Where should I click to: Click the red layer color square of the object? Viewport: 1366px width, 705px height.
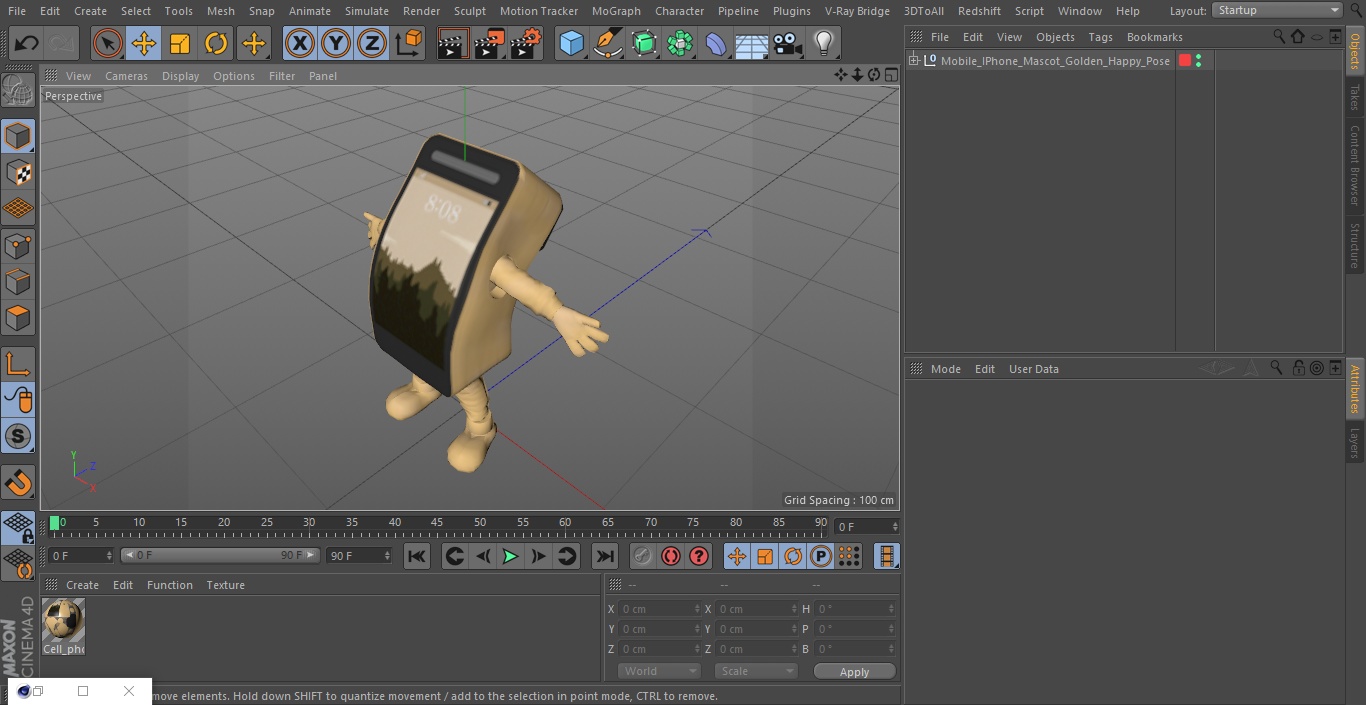(x=1185, y=61)
